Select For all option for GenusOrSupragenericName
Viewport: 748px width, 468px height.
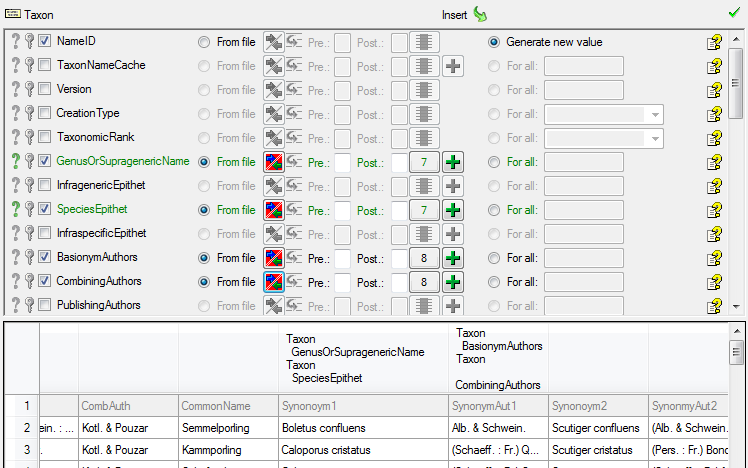click(x=494, y=162)
